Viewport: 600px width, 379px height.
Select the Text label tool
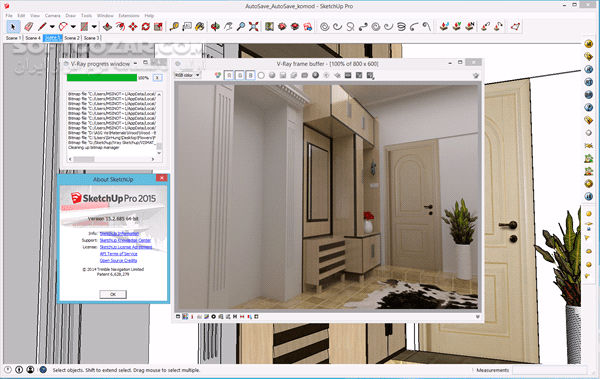(x=187, y=27)
